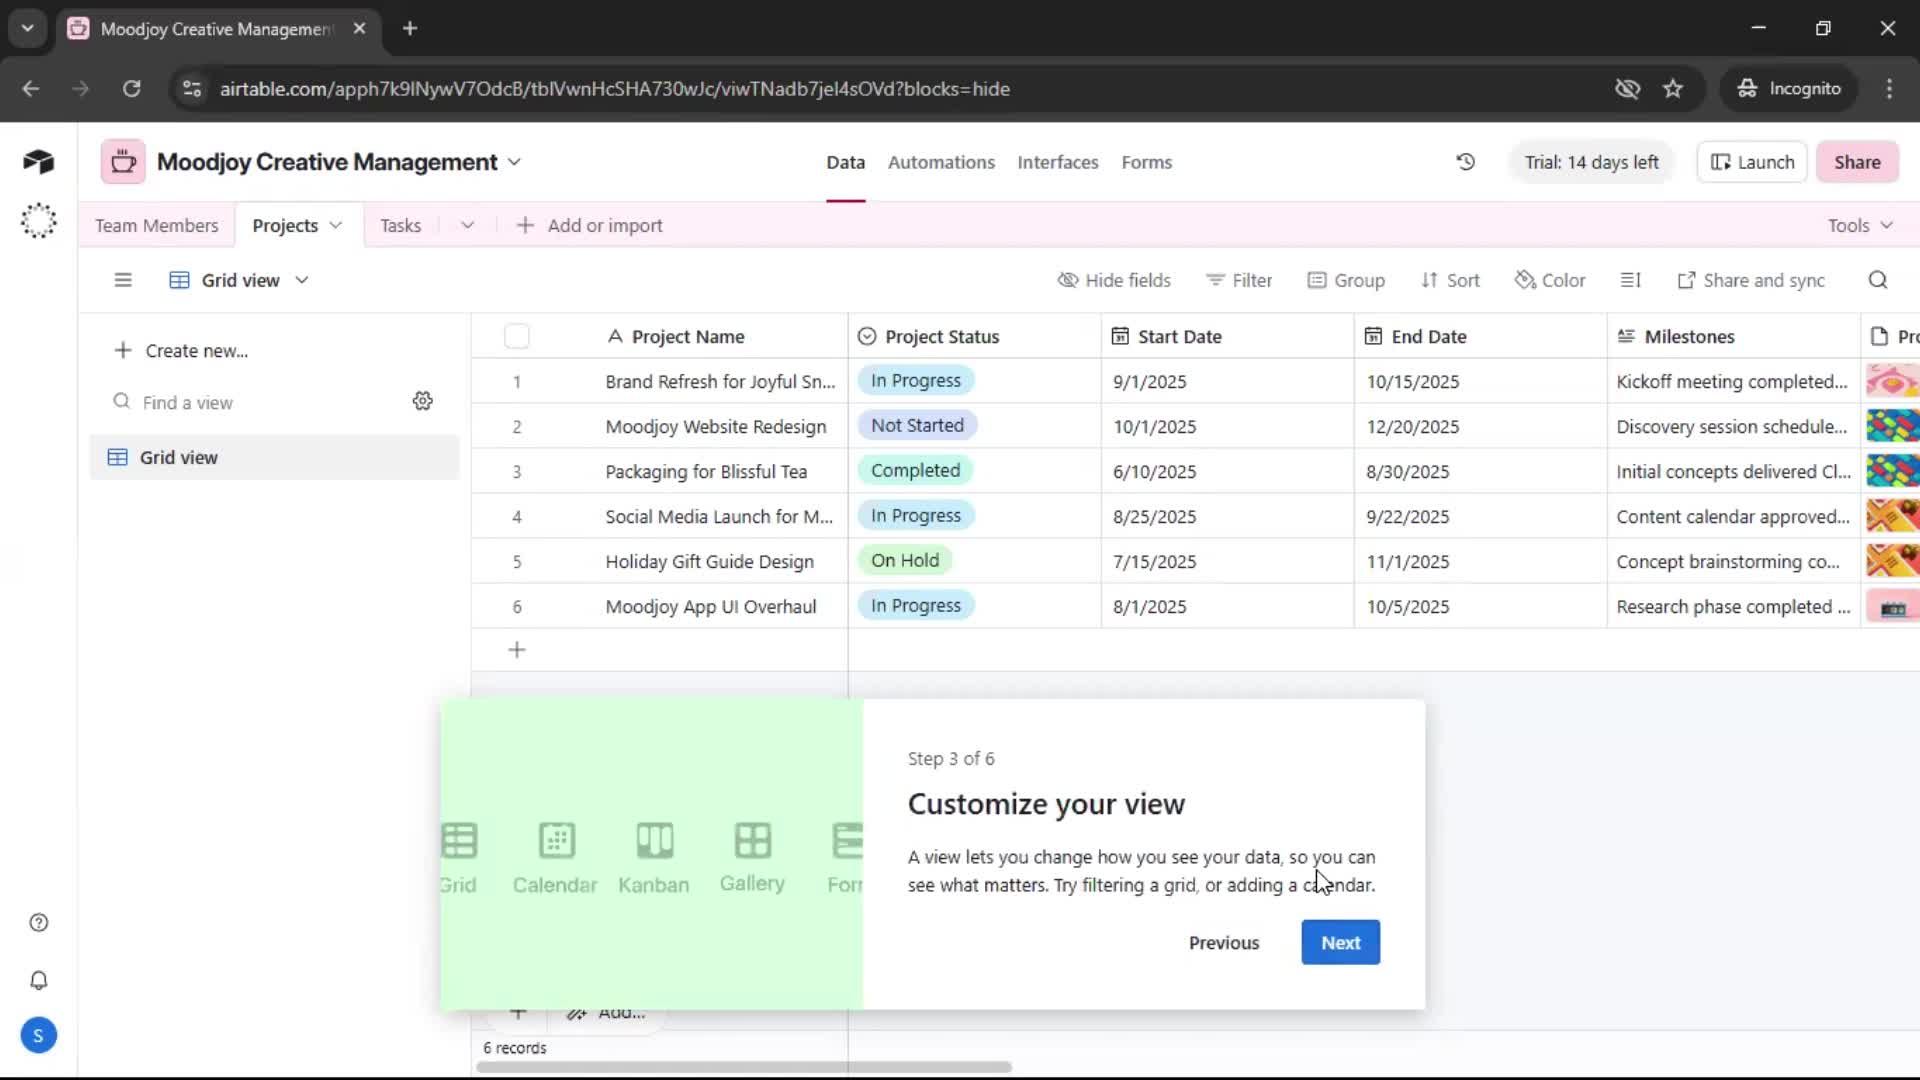Switch to Team Members table tab
The image size is (1920, 1080).
(157, 225)
